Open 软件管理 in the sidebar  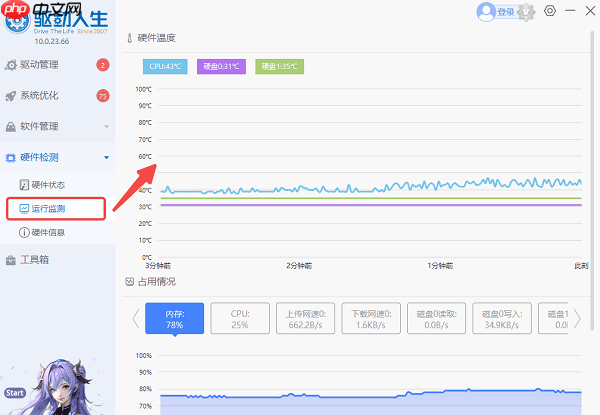pyautogui.click(x=57, y=126)
